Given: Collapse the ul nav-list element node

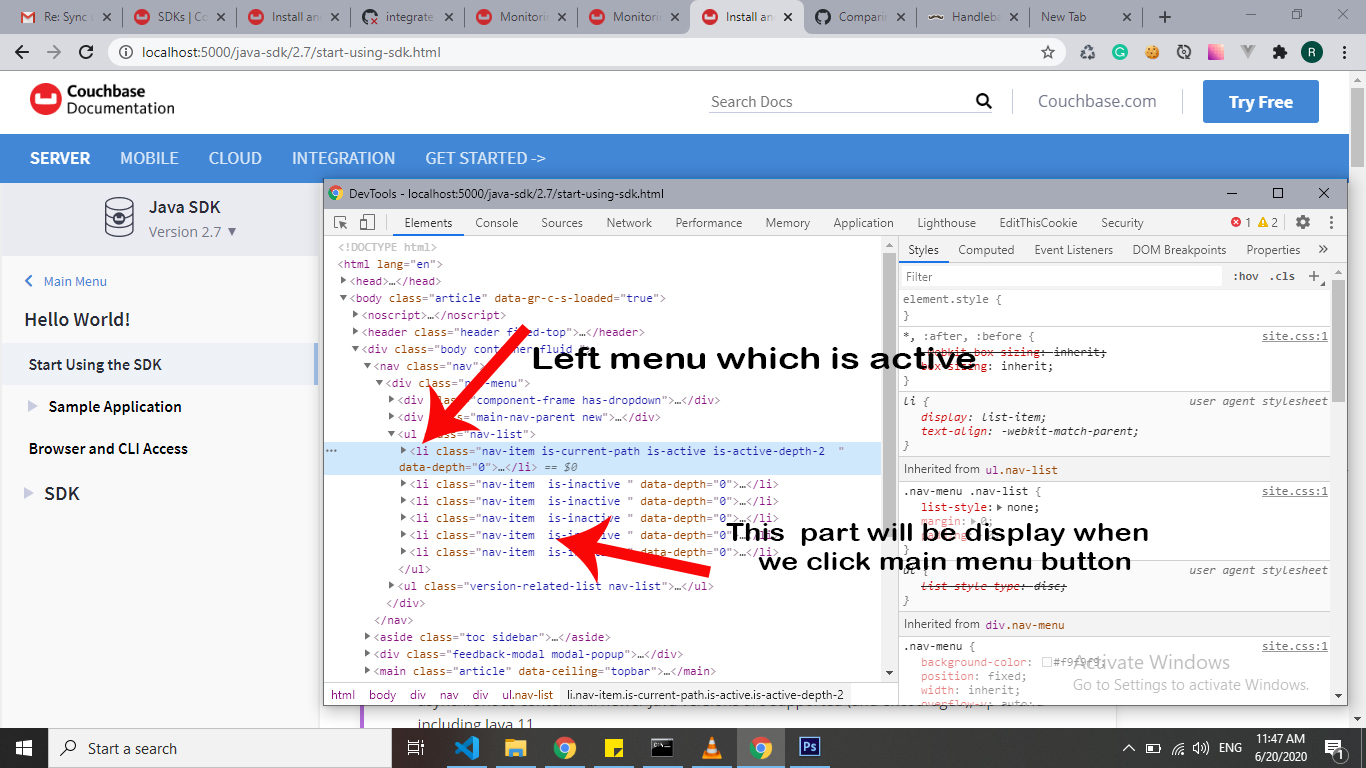Looking at the screenshot, I should point(392,434).
